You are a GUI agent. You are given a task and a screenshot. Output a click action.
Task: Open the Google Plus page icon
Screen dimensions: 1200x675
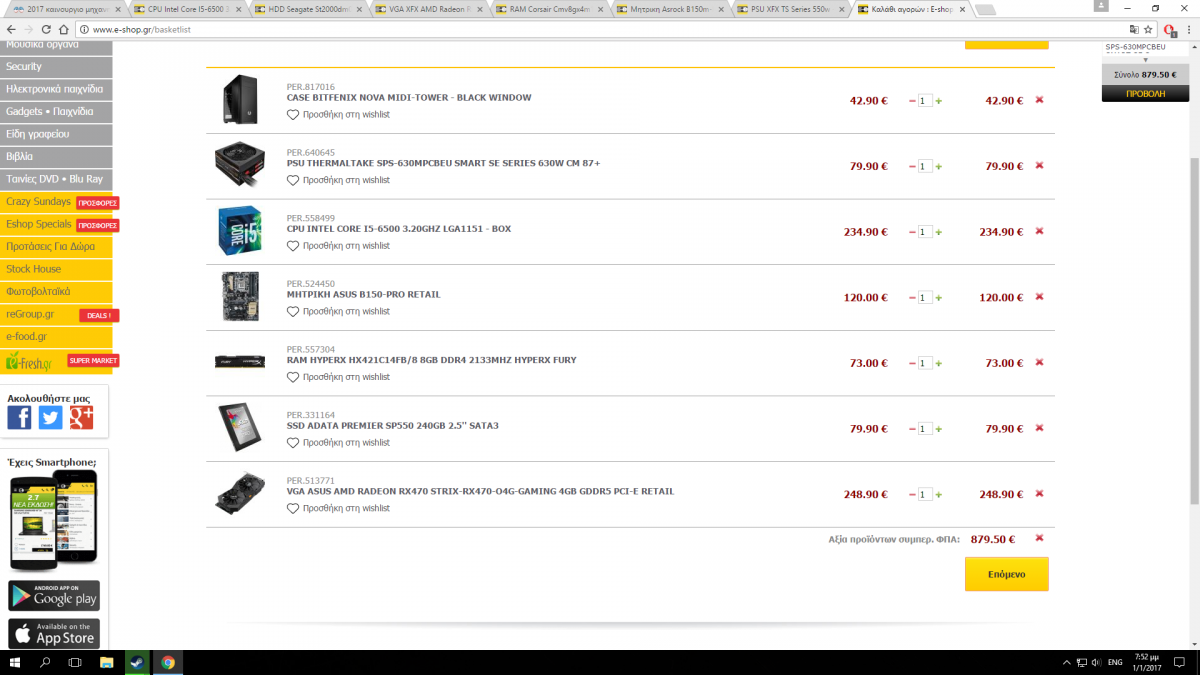(81, 418)
